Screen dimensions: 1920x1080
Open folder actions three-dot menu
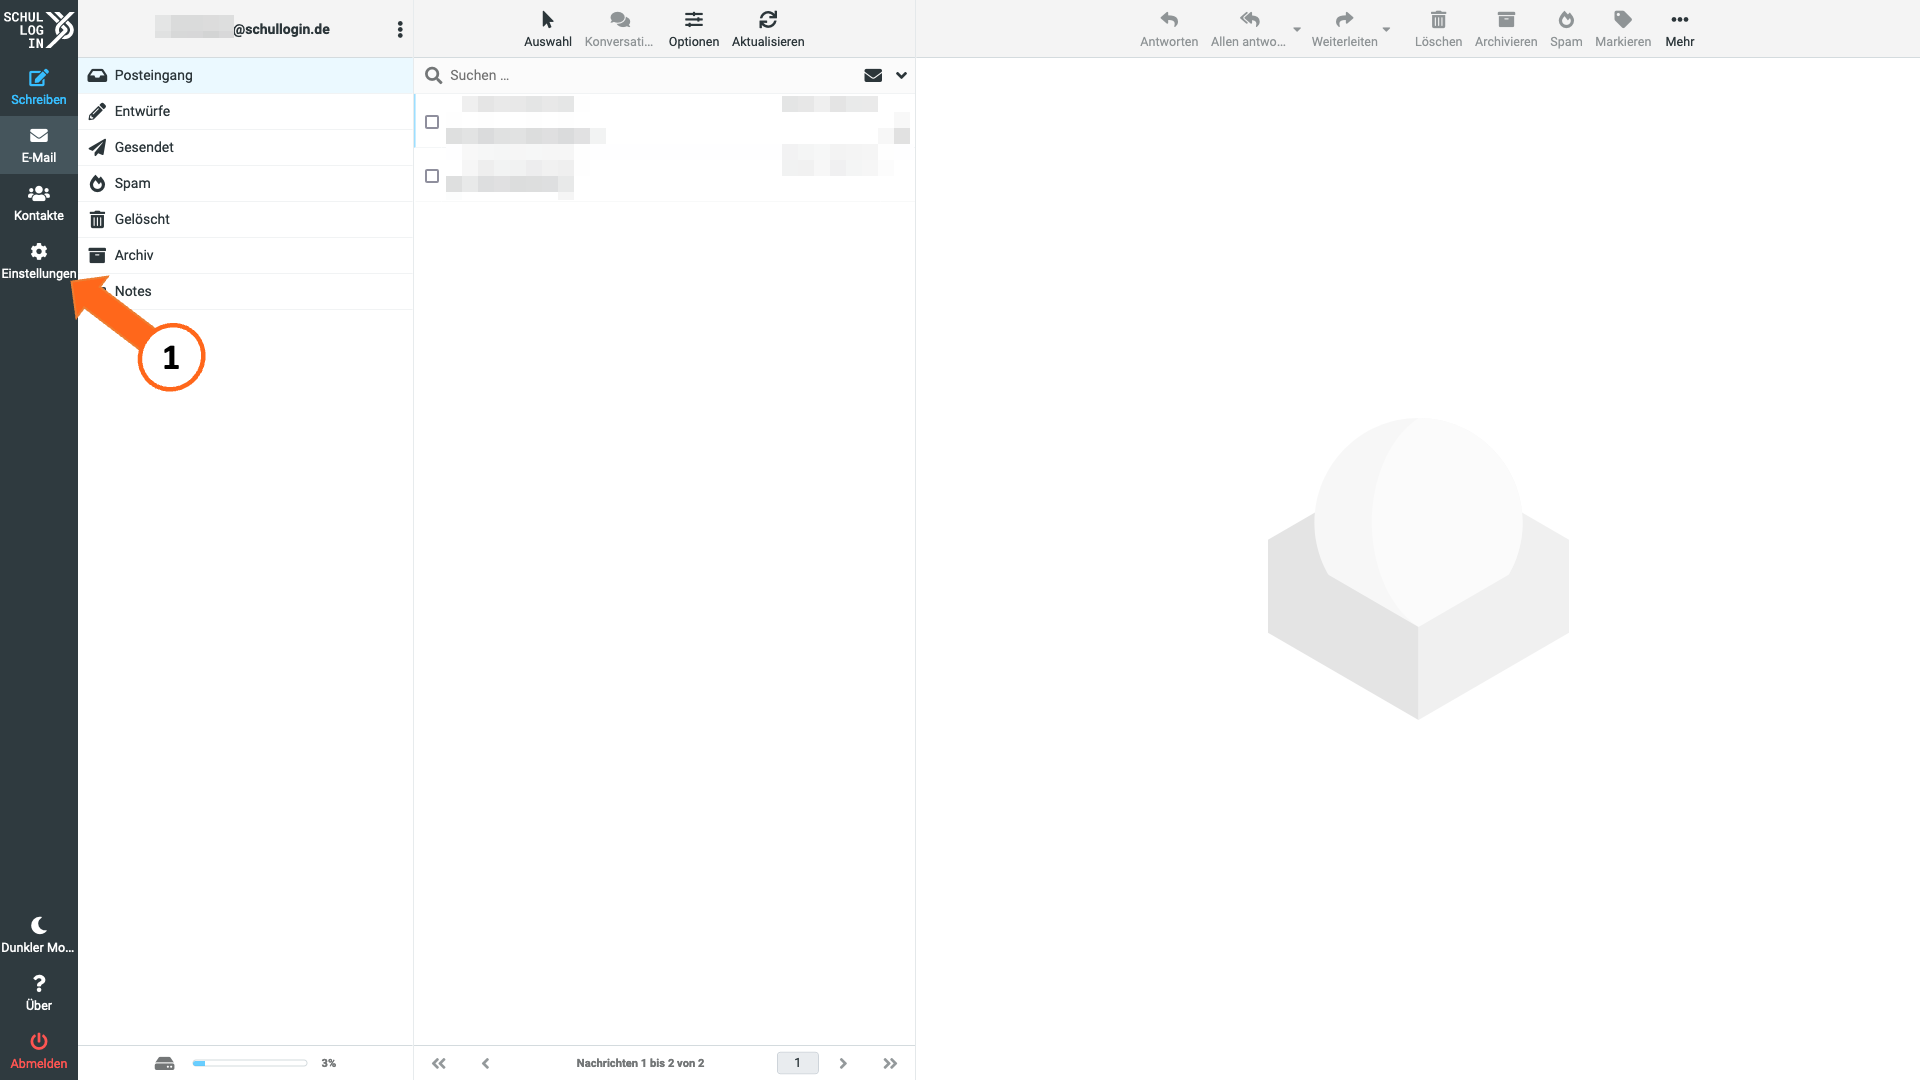(x=400, y=29)
